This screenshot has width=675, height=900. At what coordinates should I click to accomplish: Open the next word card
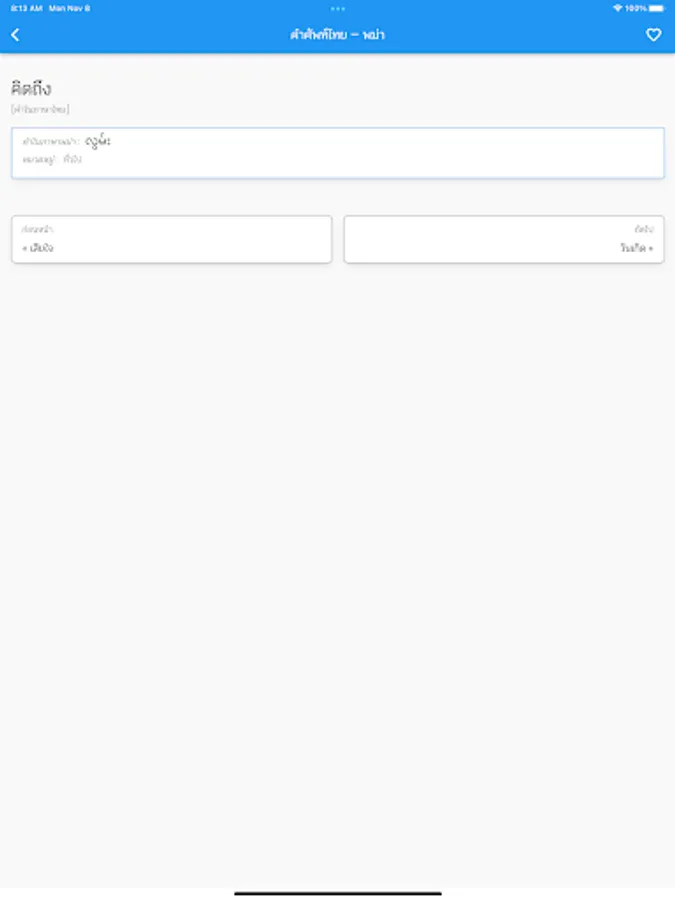click(x=504, y=239)
